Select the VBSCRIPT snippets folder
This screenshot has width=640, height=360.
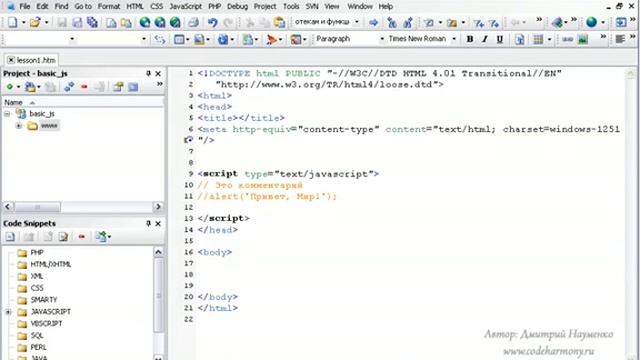(47, 324)
